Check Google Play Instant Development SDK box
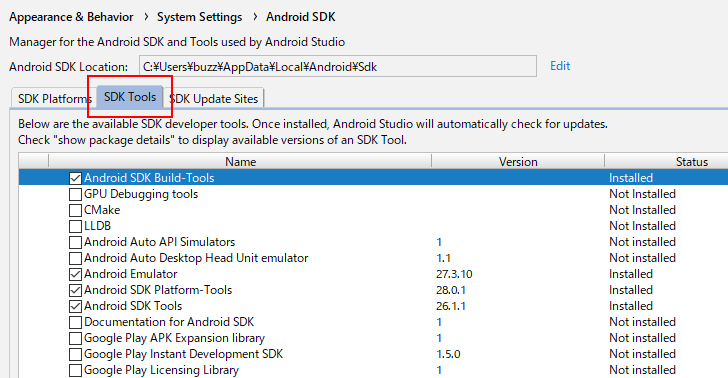 pos(75,354)
